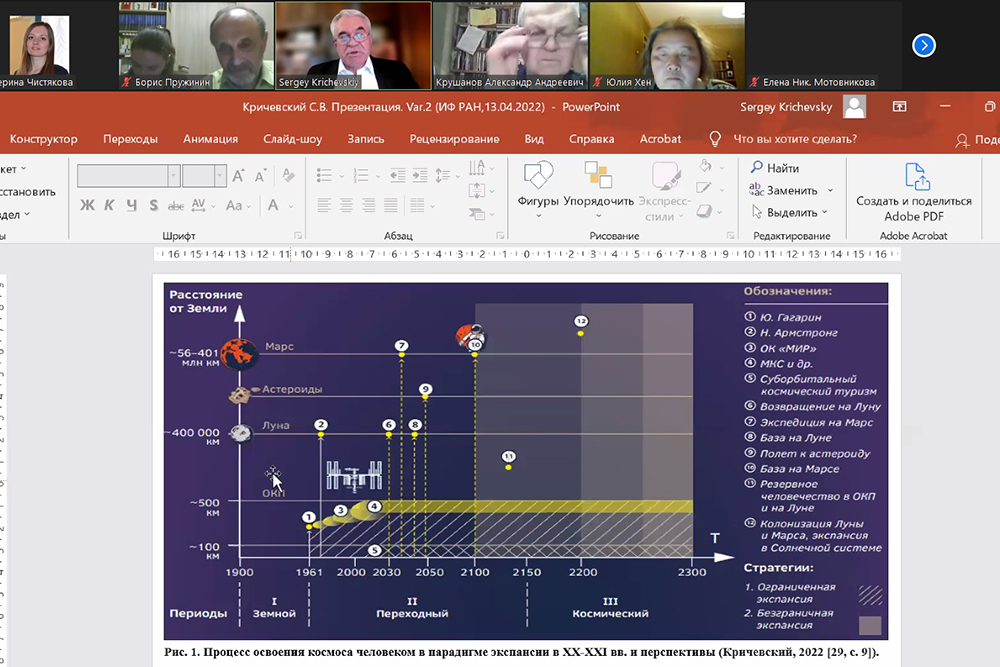
Task: Toggle italic formatting (К)
Action: pos(108,206)
